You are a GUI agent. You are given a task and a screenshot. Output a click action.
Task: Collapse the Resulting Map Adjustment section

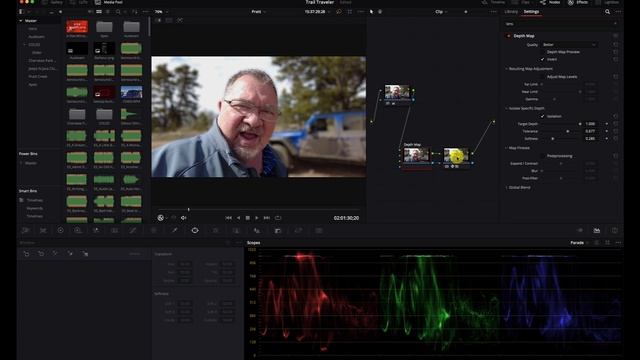click(507, 69)
